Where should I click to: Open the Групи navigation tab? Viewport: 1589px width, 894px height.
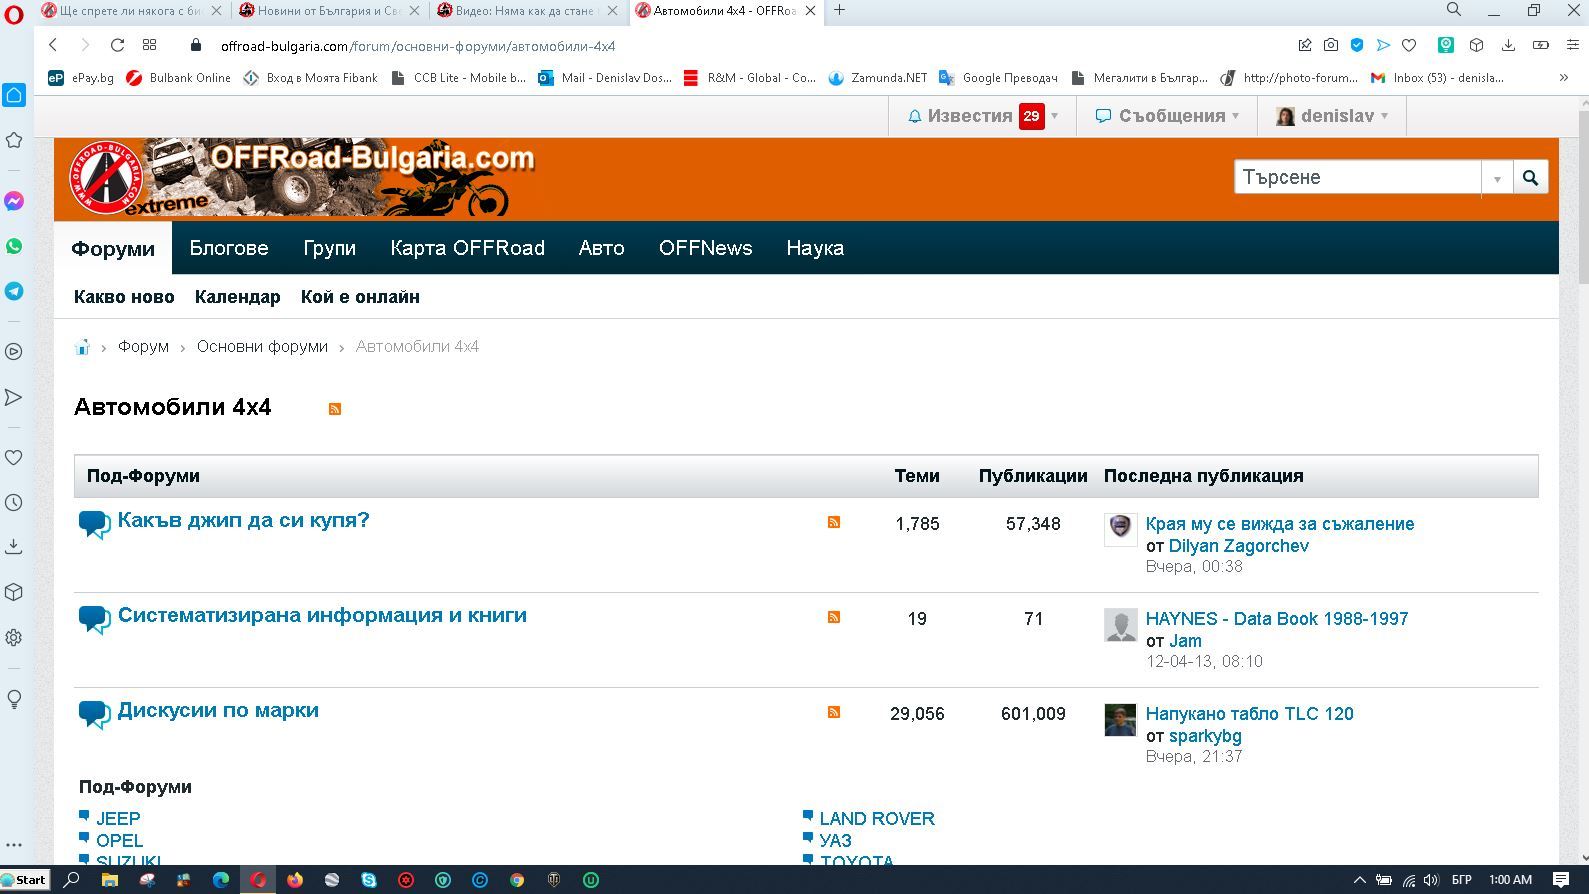pos(329,248)
